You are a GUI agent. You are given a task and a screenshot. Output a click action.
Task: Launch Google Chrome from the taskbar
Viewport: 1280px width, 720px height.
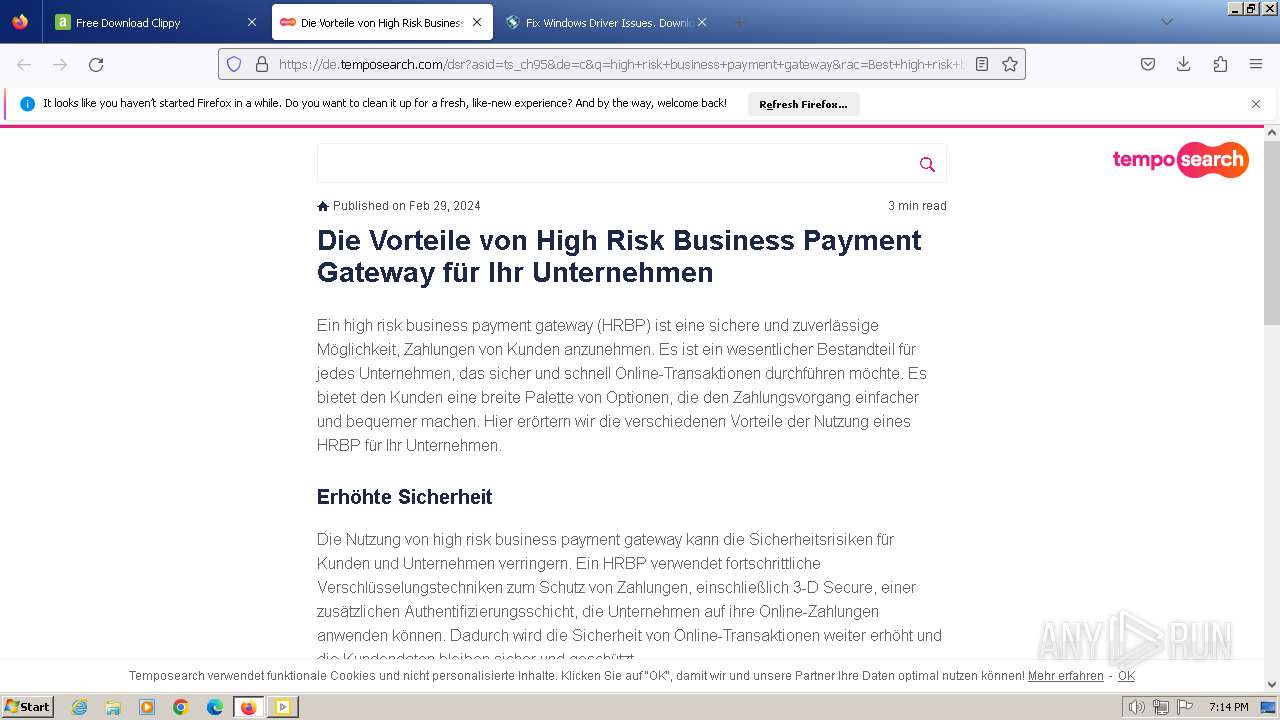click(x=181, y=707)
